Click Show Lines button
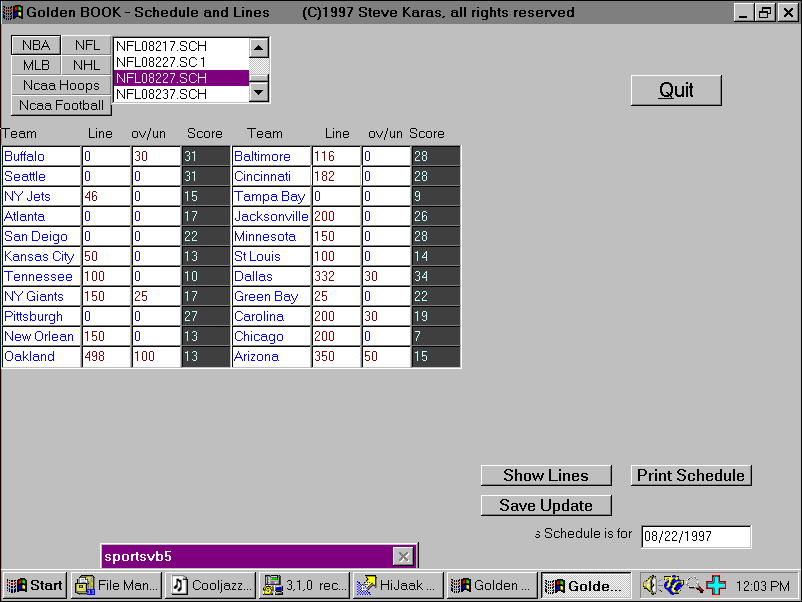The width and height of the screenshot is (802, 602). 546,475
